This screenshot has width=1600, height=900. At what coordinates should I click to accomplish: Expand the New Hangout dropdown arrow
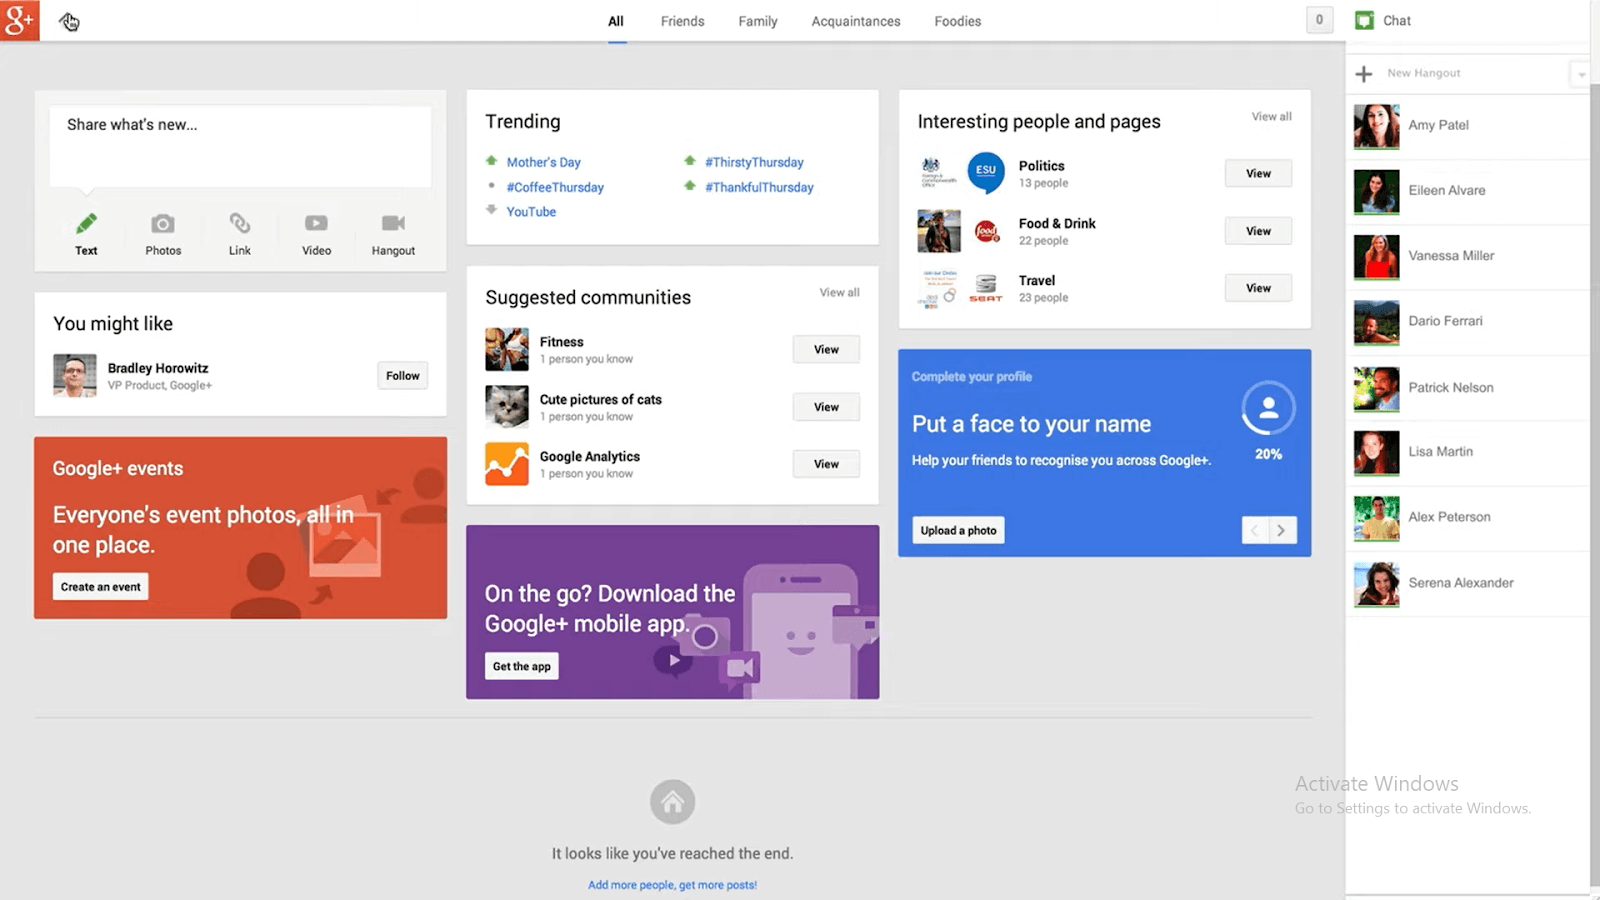point(1581,74)
